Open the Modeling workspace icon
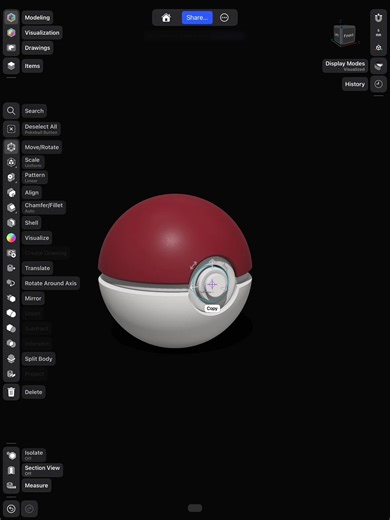390x520 pixels. 11,17
